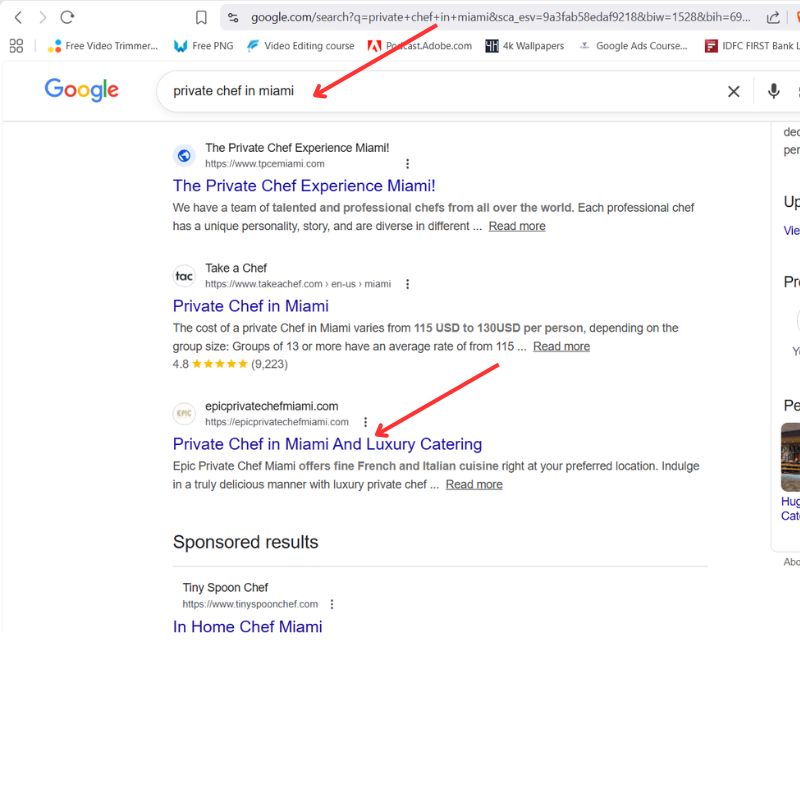The width and height of the screenshot is (800, 800).
Task: Open three-dot menu for epicprivatechefmiami.com result
Action: tap(365, 422)
